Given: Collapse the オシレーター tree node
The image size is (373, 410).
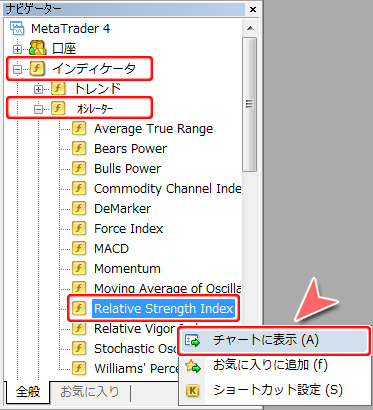Looking at the screenshot, I should [x=38, y=109].
